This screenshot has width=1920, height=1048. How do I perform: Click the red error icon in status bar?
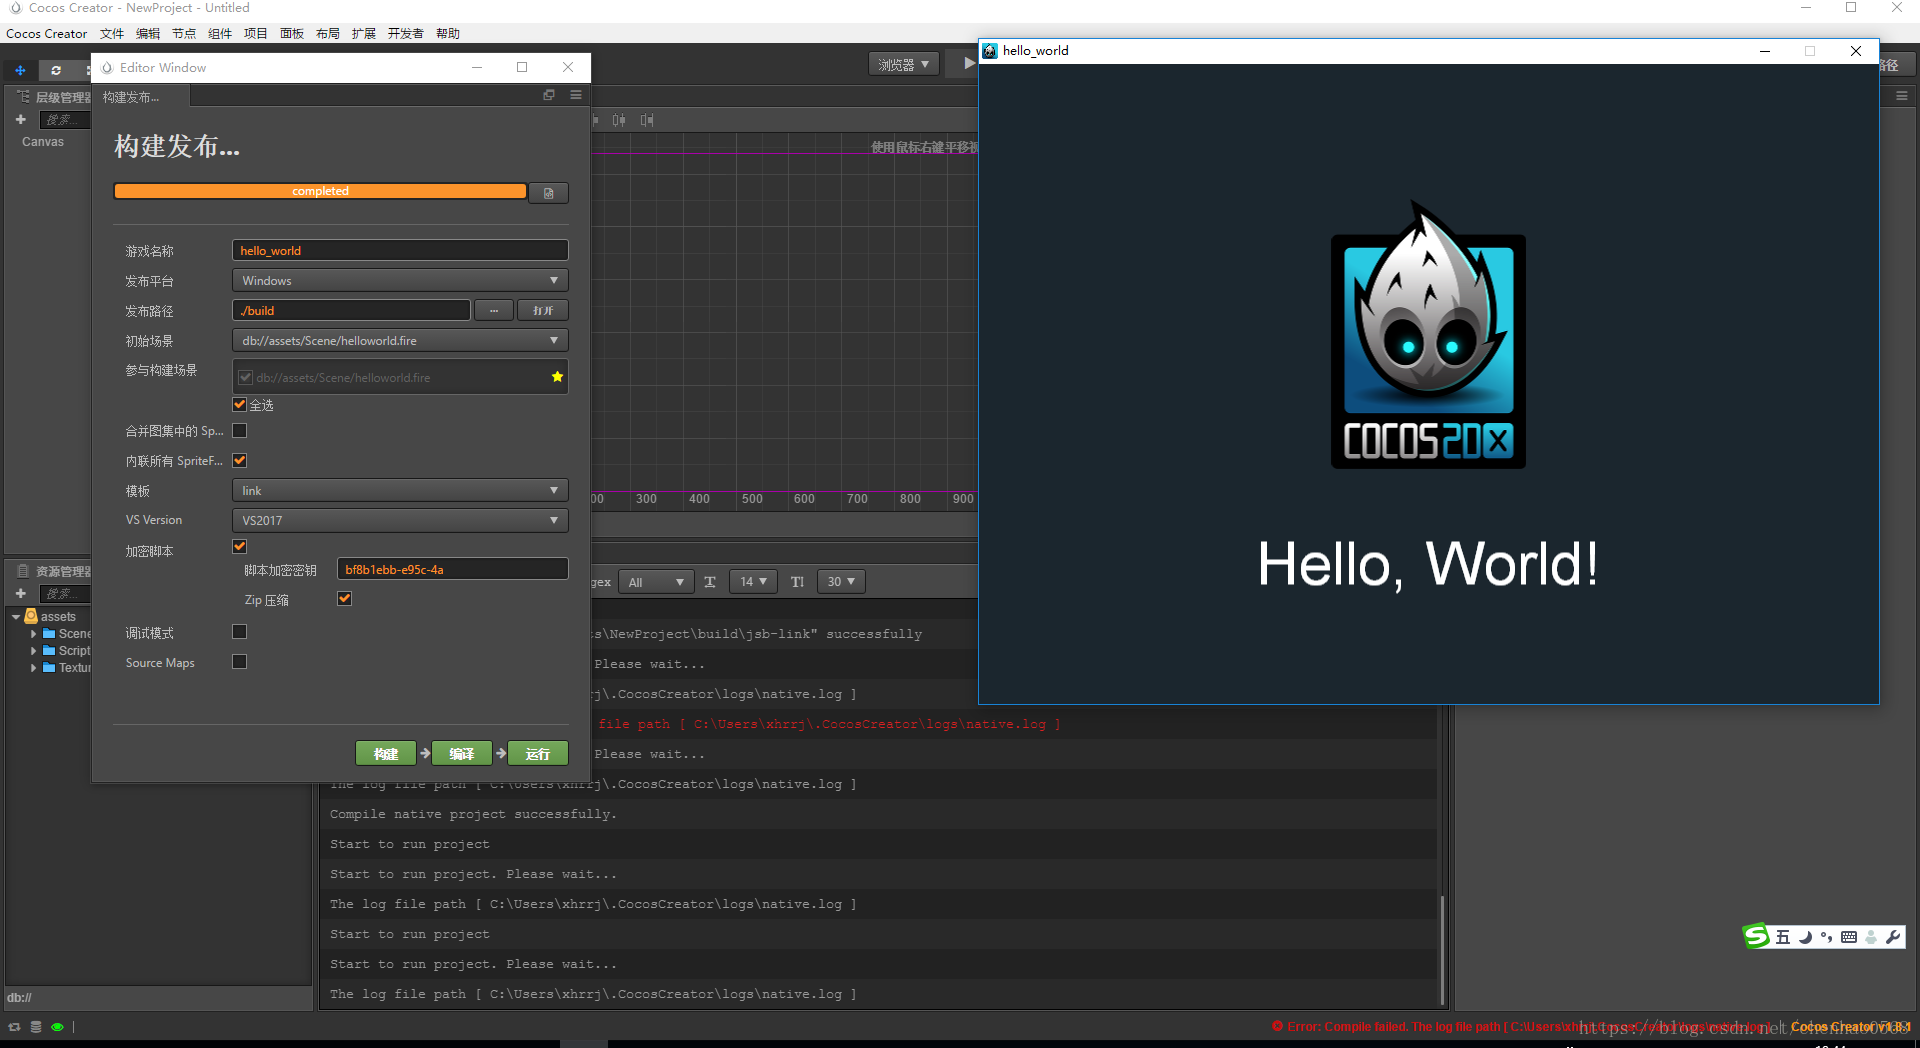pyautogui.click(x=1277, y=1026)
